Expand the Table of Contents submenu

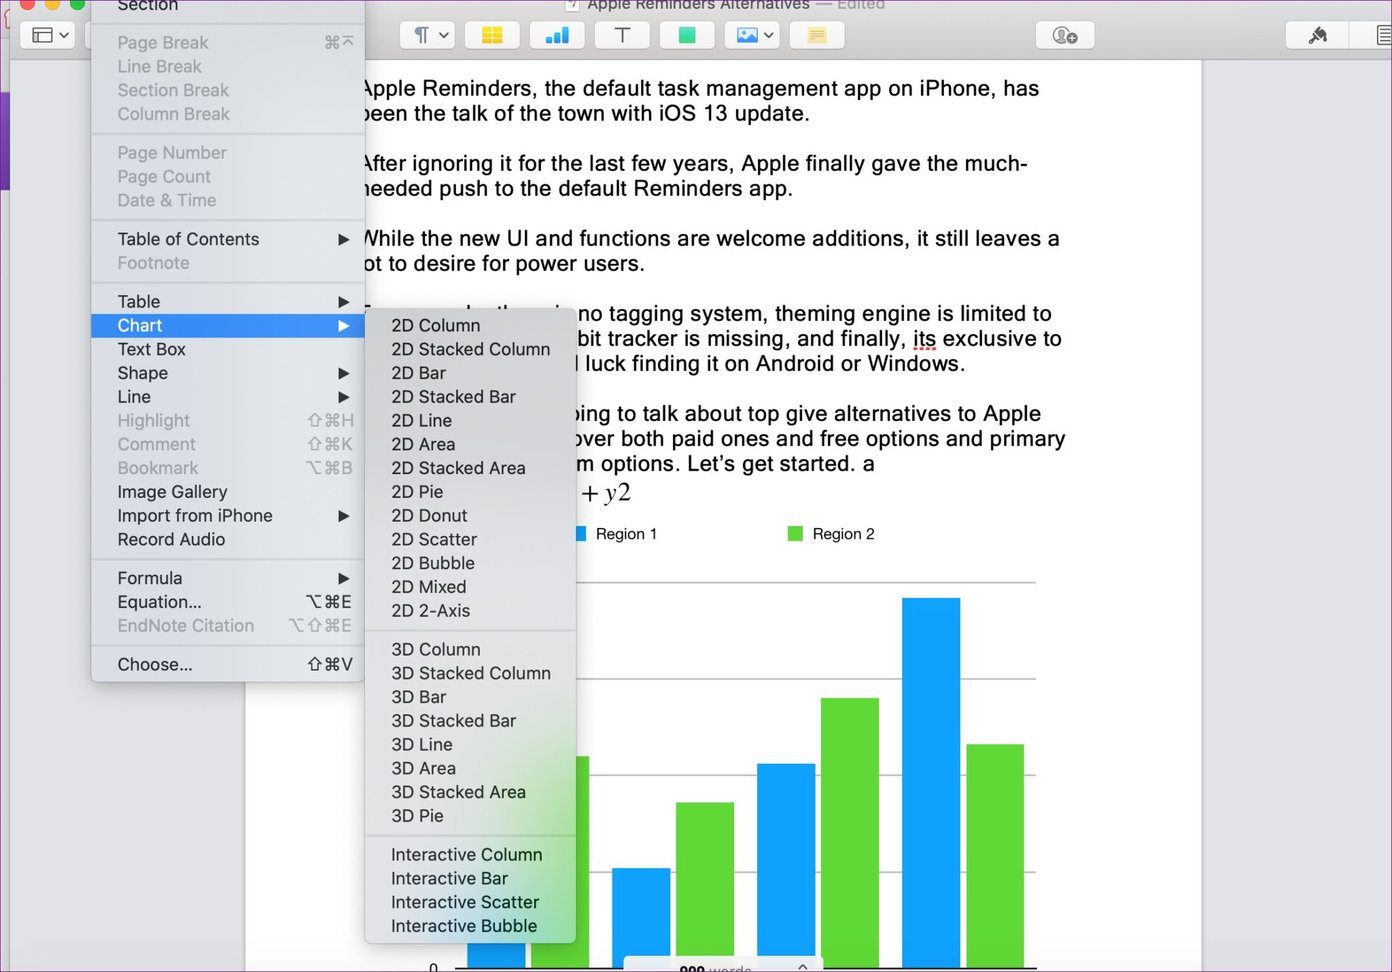(227, 239)
